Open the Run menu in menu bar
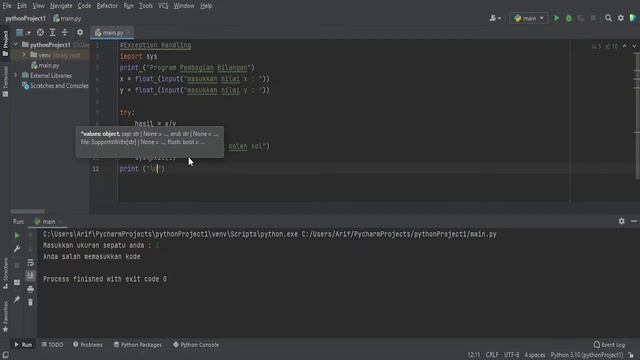 129,6
